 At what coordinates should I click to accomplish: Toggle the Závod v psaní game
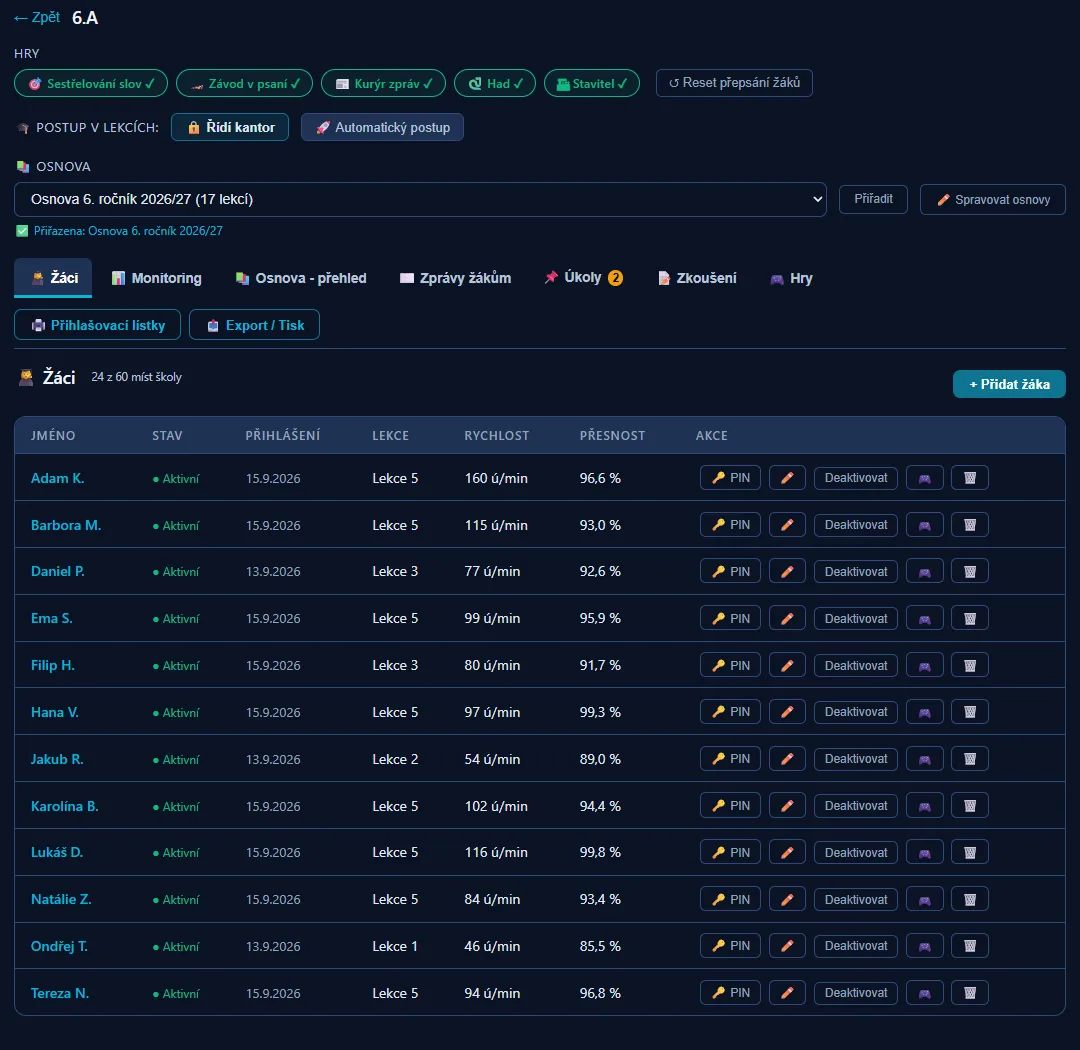[x=245, y=83]
